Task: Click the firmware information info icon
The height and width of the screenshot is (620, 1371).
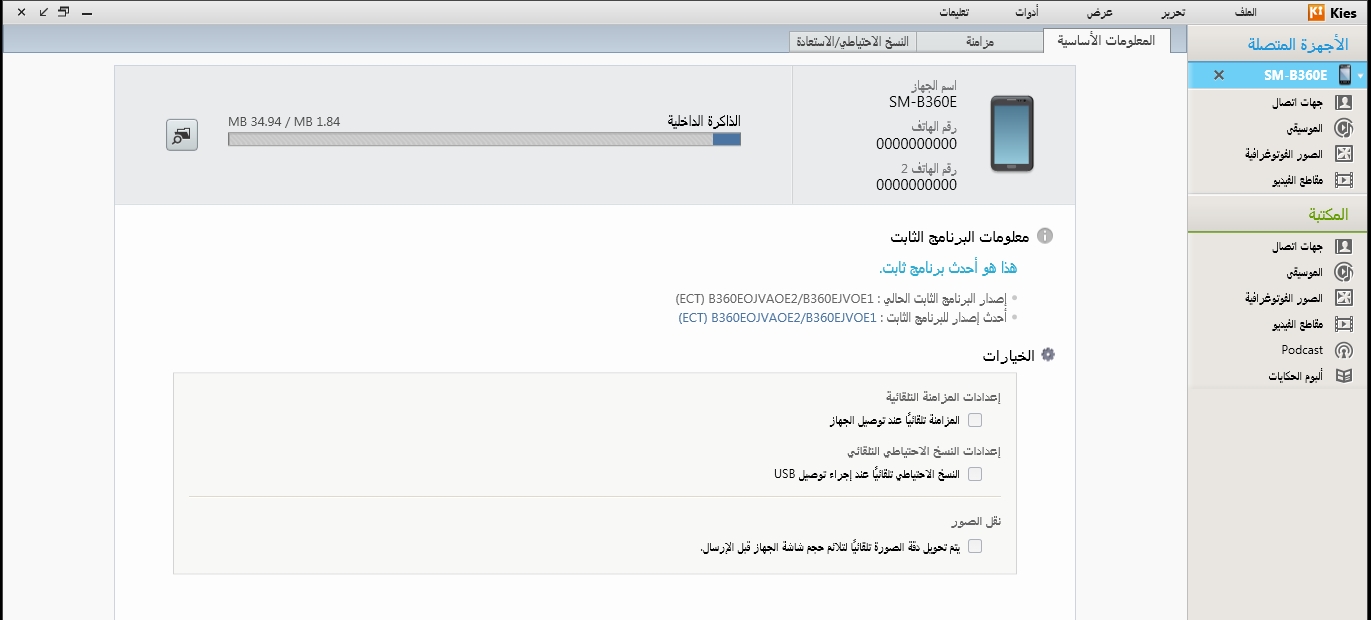Action: pos(1045,237)
